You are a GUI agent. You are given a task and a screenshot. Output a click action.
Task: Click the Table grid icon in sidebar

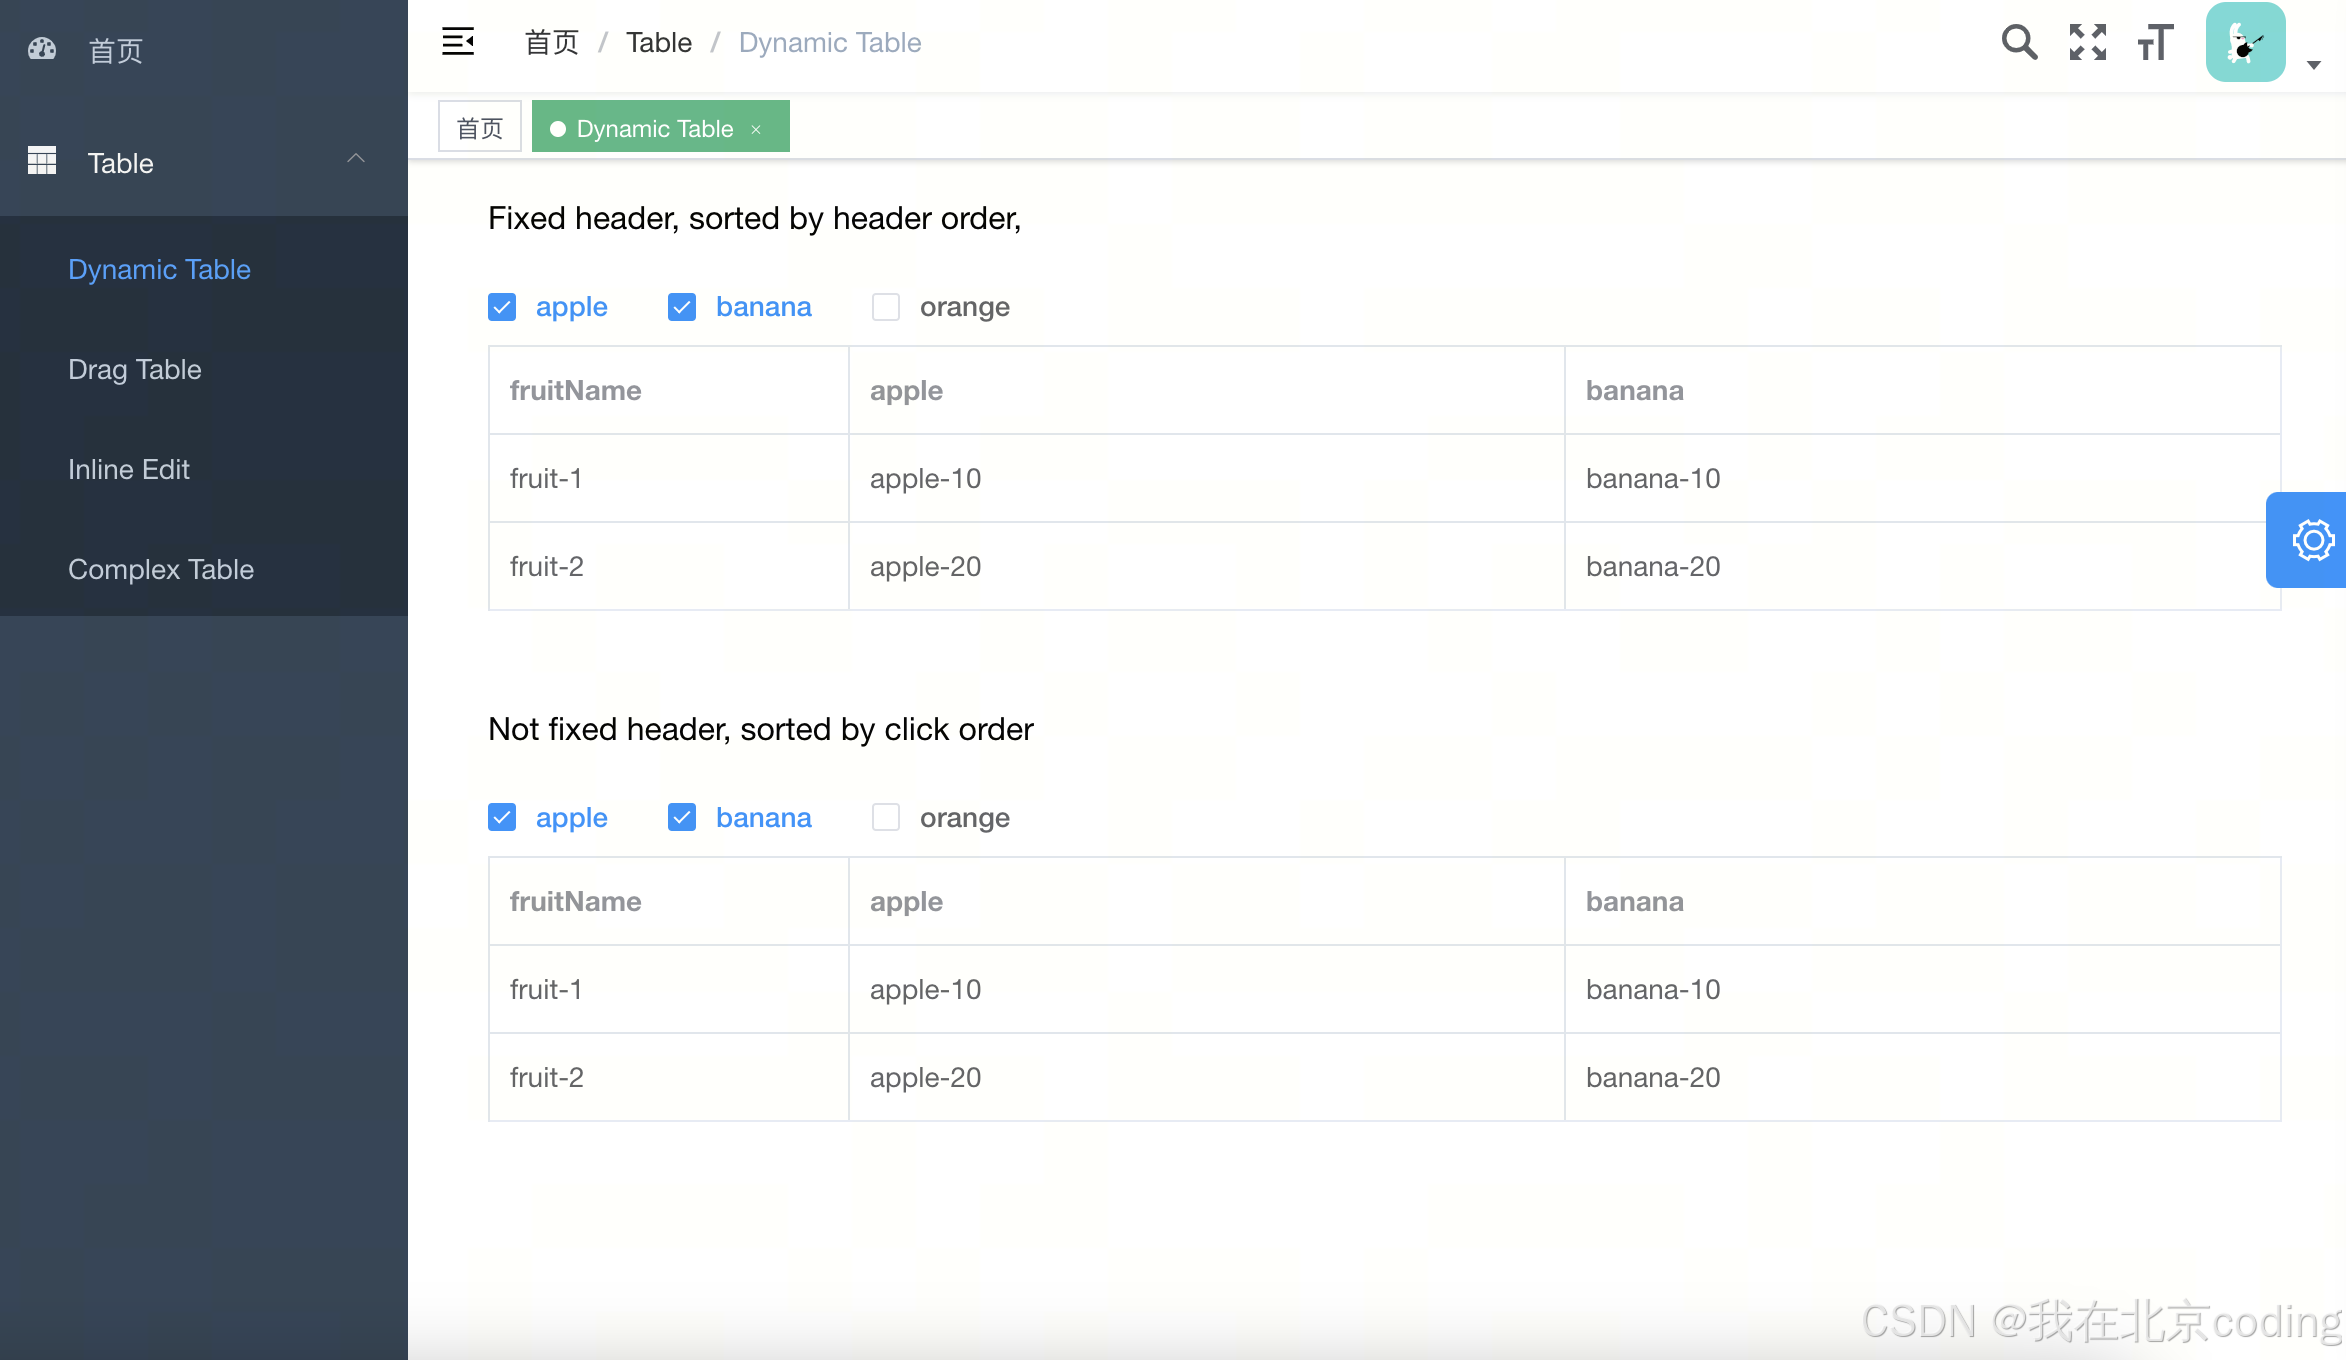(42, 161)
